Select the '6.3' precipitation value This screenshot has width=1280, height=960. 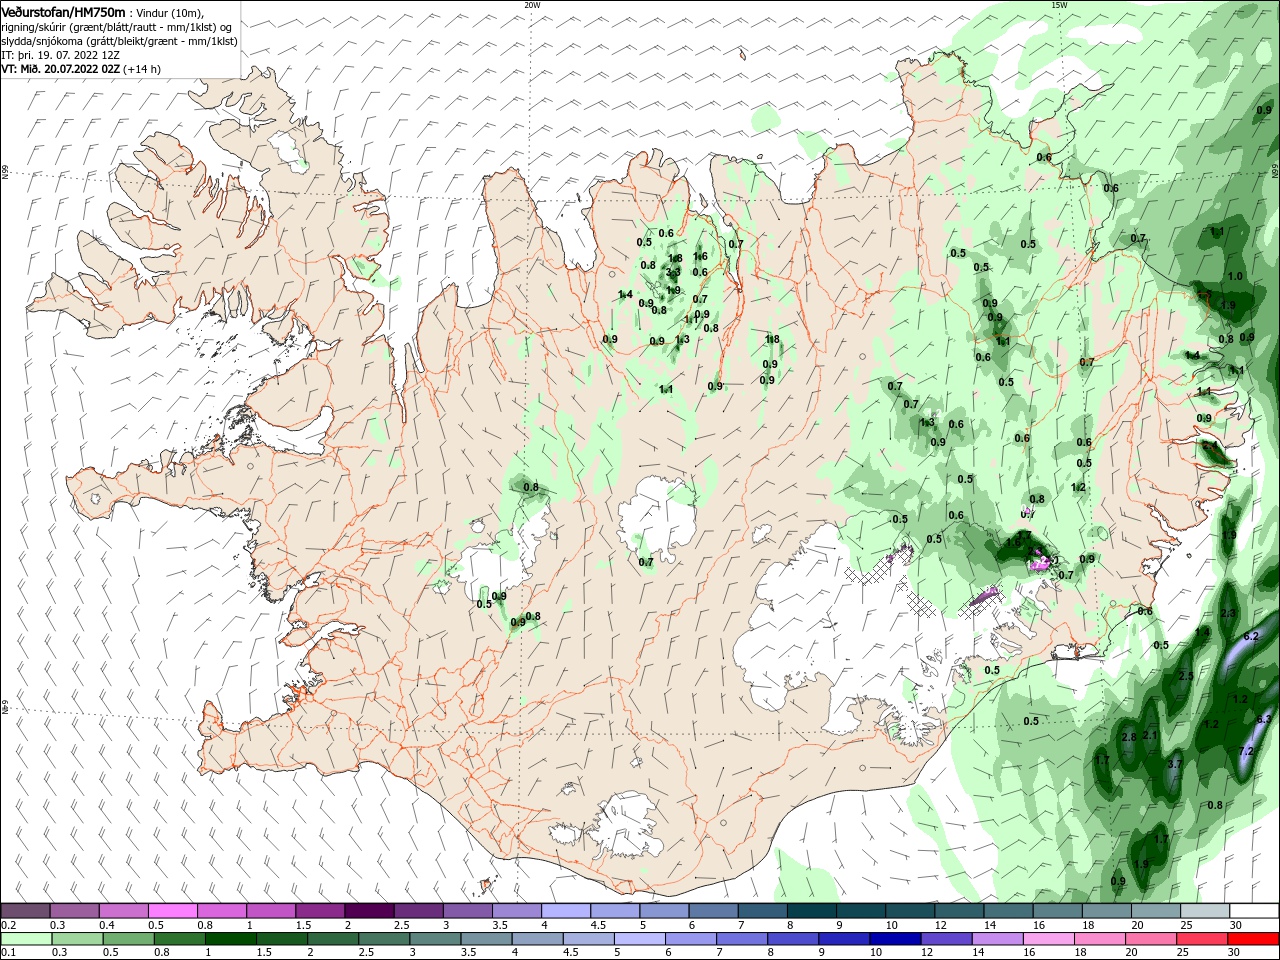click(1263, 719)
